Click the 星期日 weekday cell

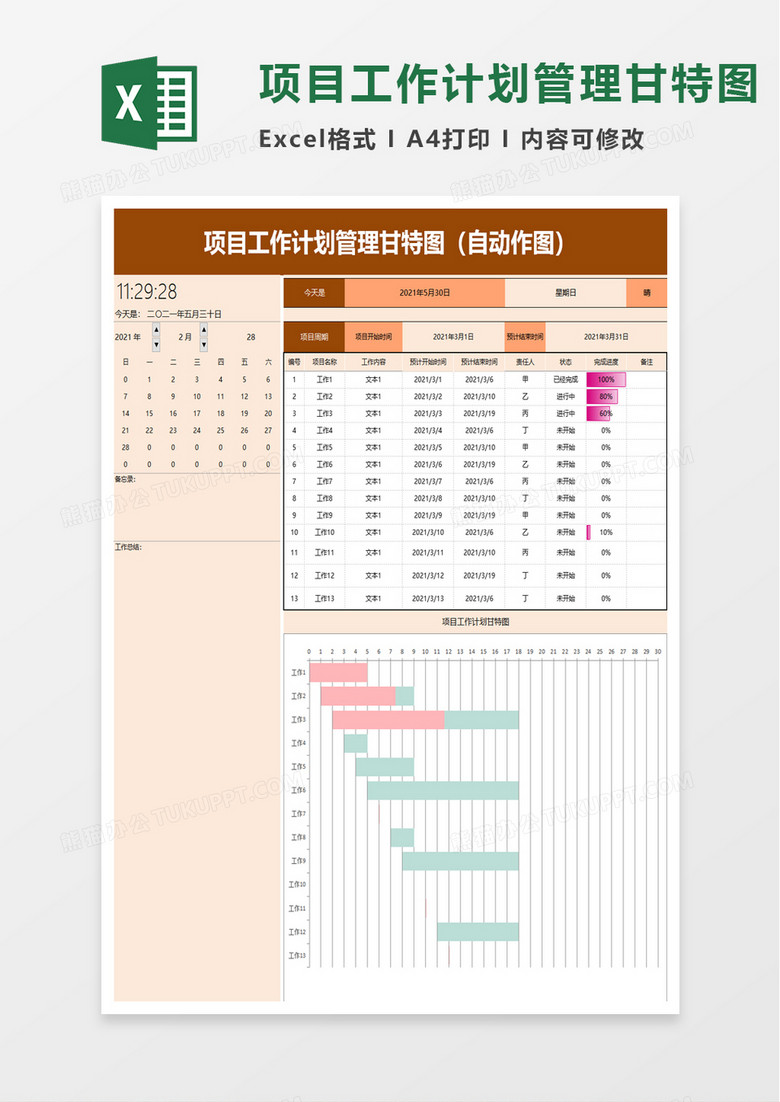point(566,293)
